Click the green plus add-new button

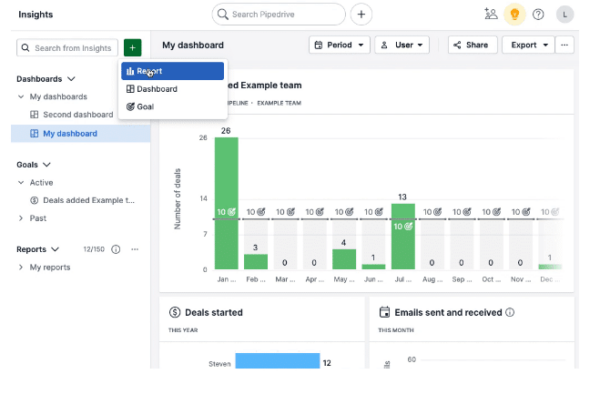(132, 48)
